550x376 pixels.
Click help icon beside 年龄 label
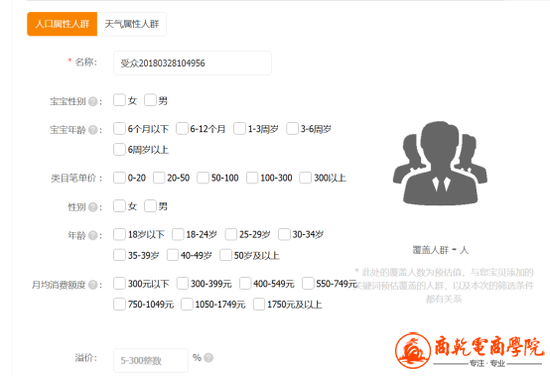pyautogui.click(x=93, y=235)
